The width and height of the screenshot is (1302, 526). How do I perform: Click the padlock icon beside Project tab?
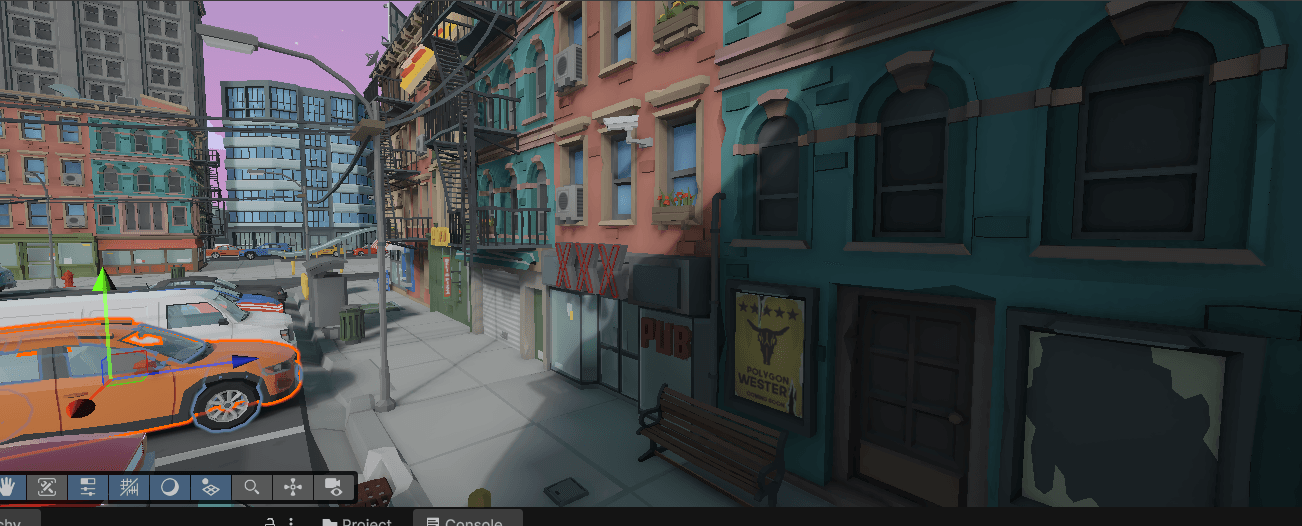click(x=270, y=522)
